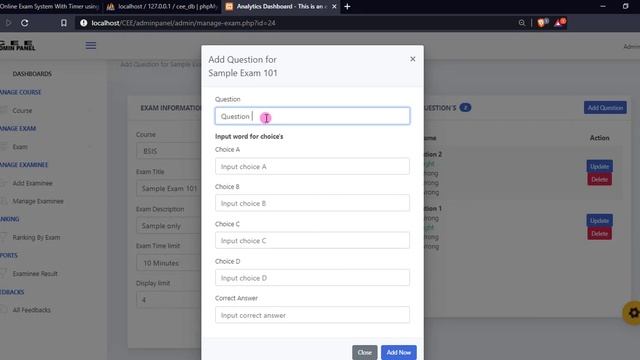Click Delete for Question 1
Screen dimensions: 640x360
click(599, 233)
